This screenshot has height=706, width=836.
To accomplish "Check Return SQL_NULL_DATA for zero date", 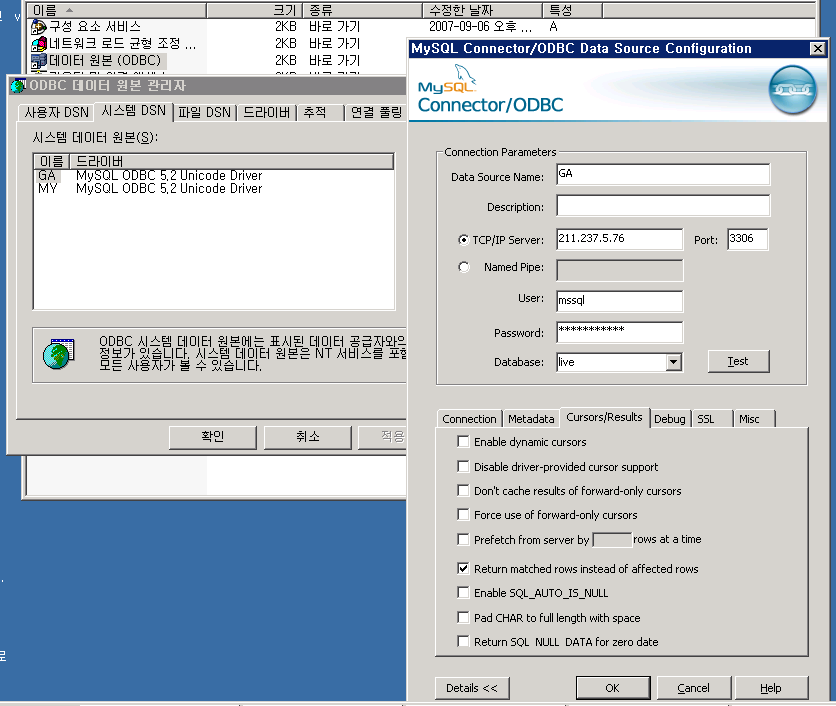I will [463, 641].
